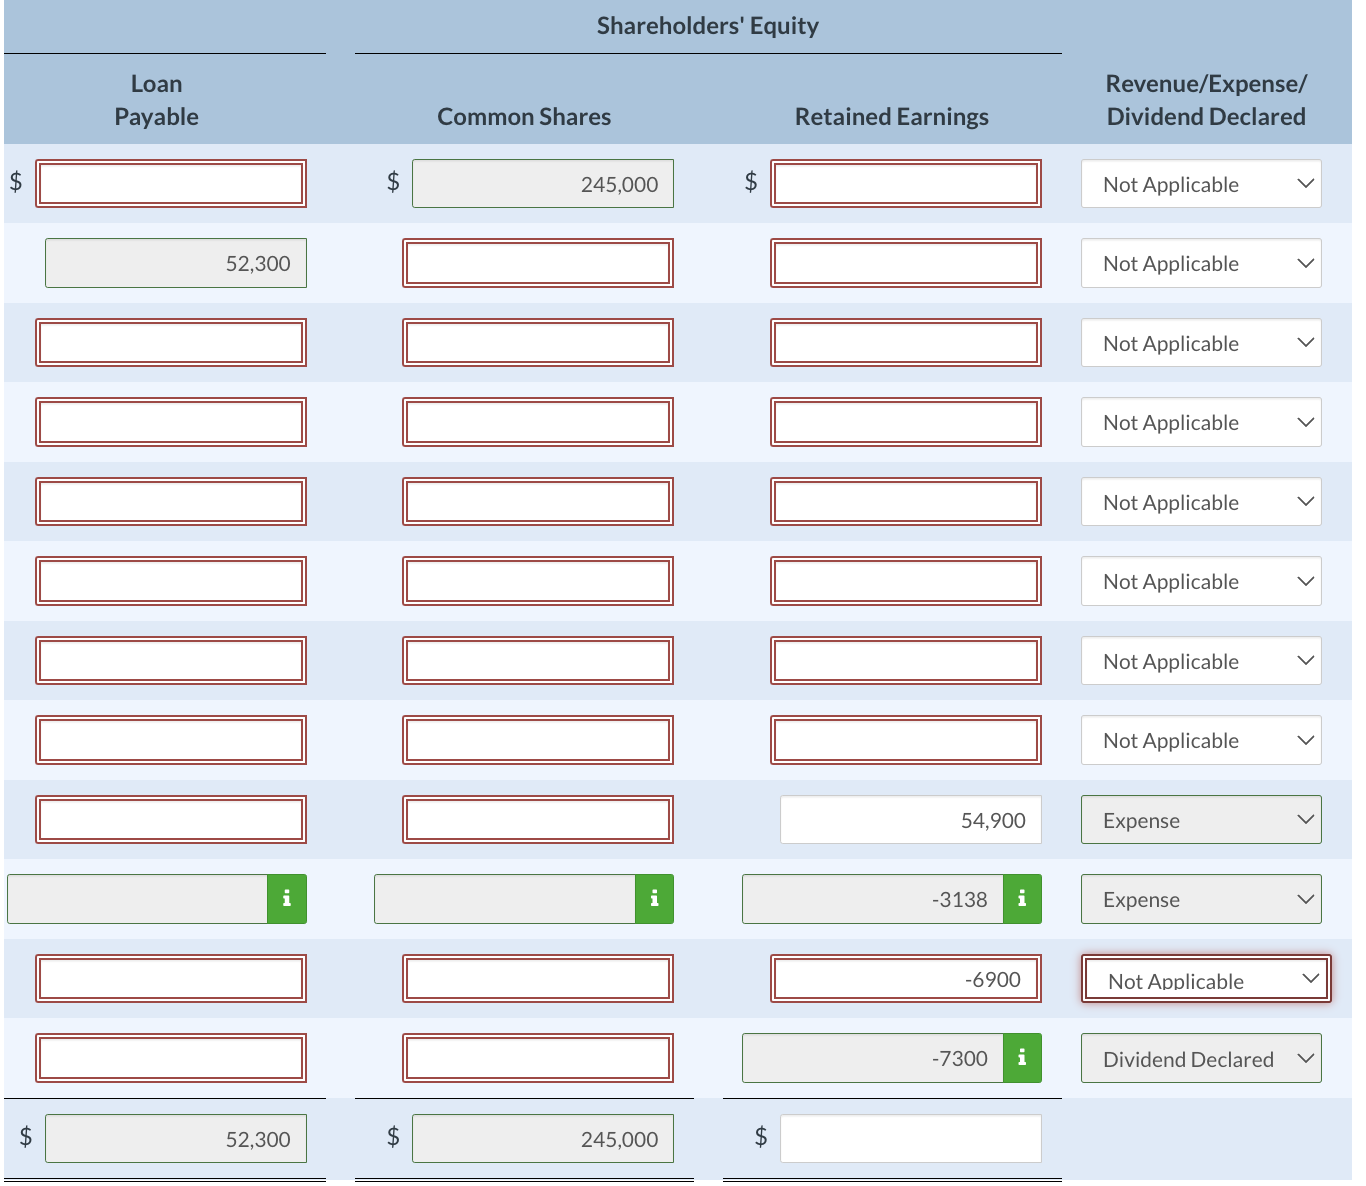
Task: Click the Retained Earnings field in the first 245,000 row
Action: click(906, 184)
